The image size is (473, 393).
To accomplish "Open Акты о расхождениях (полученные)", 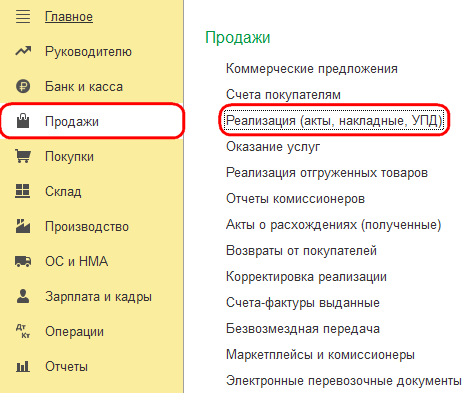I will tap(333, 225).
